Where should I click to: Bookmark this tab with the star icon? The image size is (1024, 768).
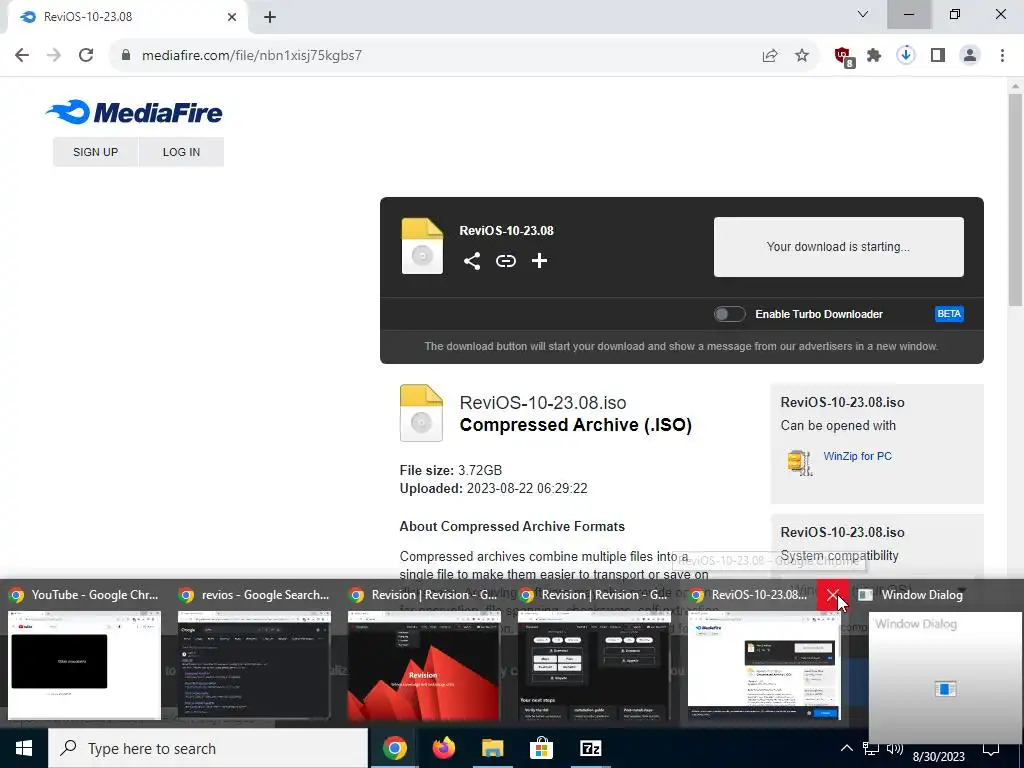coord(802,56)
